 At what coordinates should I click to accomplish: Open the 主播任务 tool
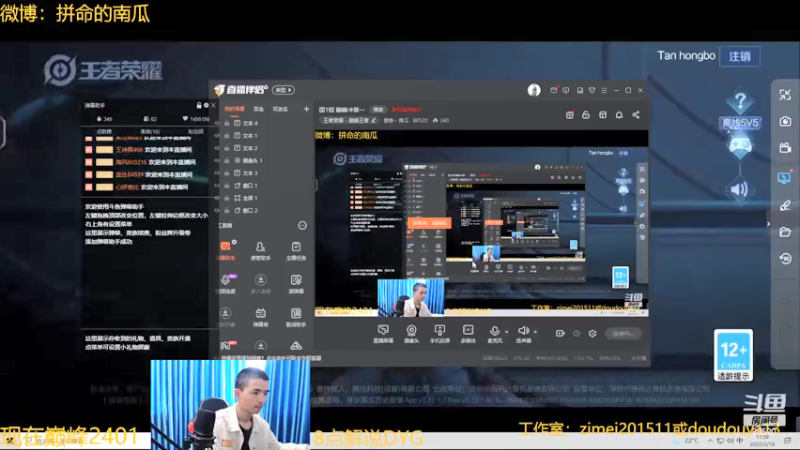296,251
